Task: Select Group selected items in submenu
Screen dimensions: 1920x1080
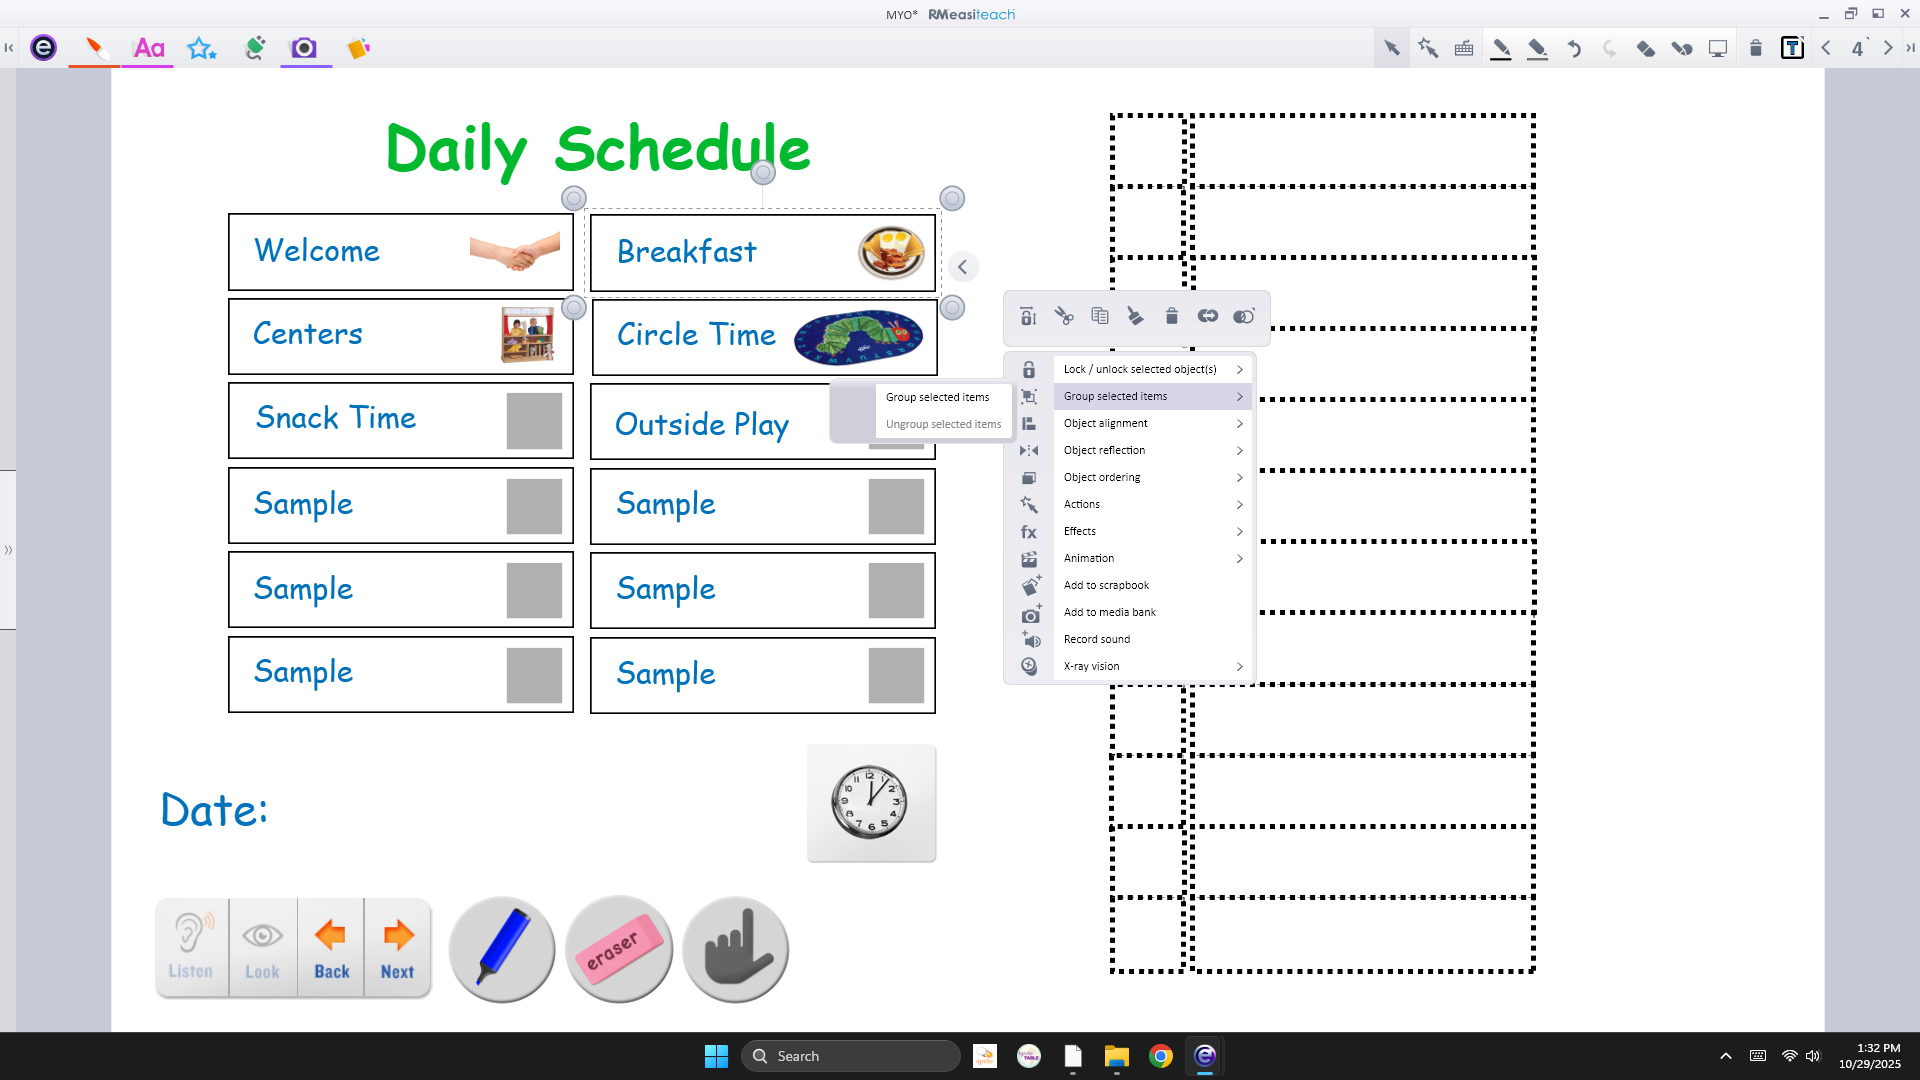Action: [x=943, y=397]
